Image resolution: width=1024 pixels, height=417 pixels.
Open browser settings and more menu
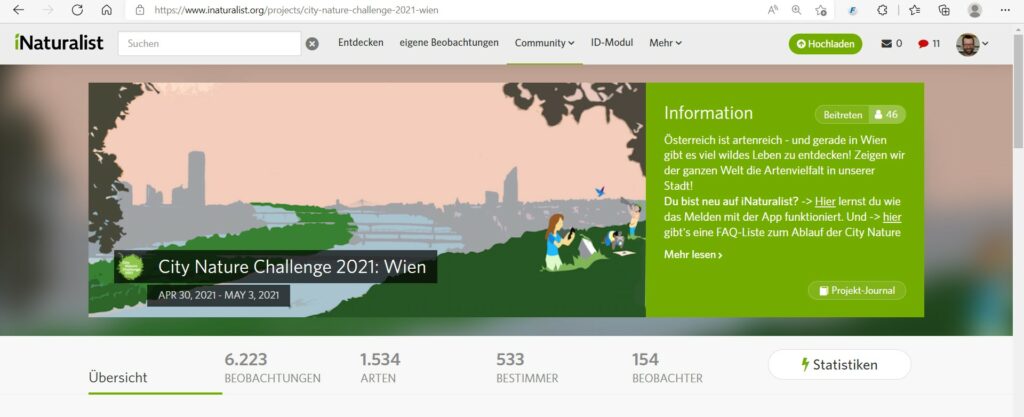coord(1005,10)
